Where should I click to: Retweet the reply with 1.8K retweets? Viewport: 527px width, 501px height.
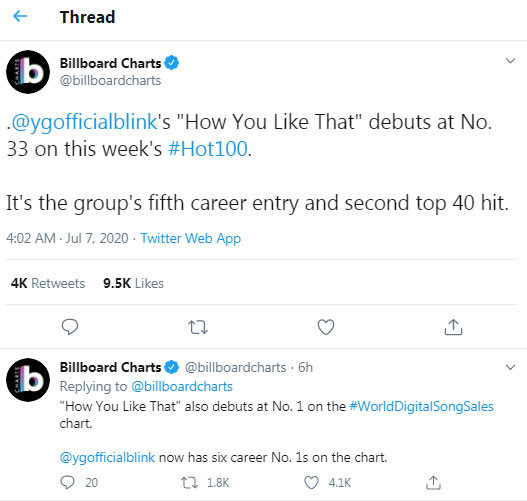tap(190, 483)
